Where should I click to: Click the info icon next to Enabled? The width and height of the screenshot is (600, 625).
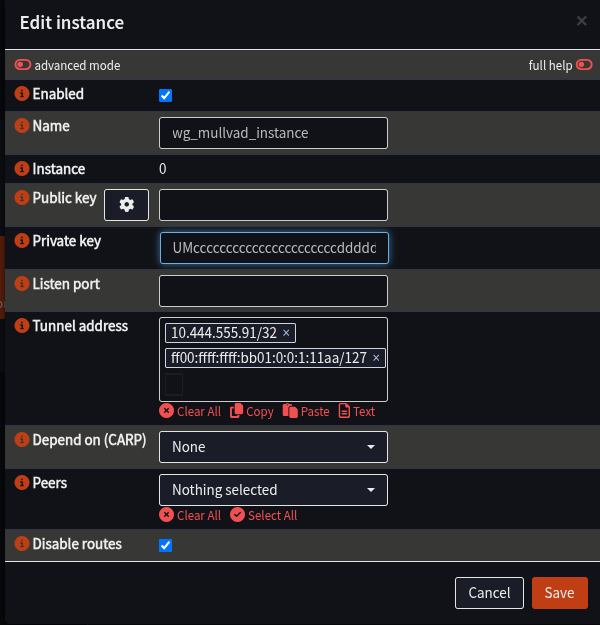tap(22, 94)
